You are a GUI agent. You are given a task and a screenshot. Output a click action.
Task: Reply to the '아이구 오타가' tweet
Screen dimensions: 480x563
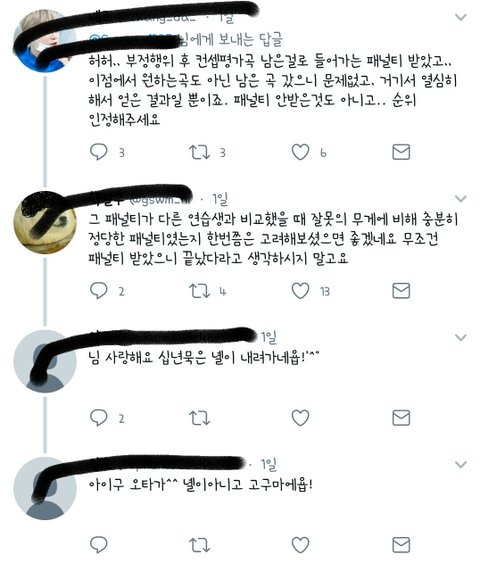[99, 545]
